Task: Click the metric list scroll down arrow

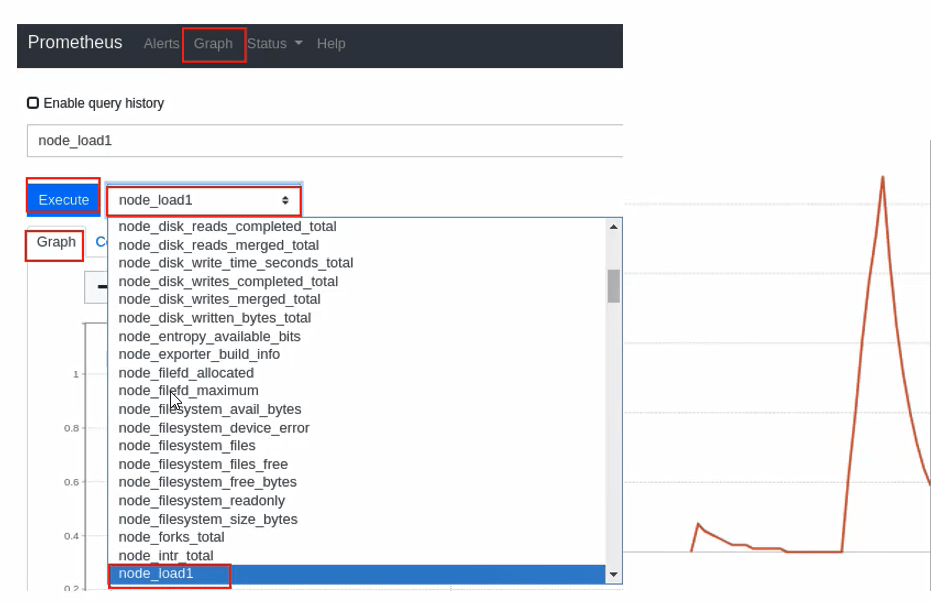Action: click(x=613, y=575)
